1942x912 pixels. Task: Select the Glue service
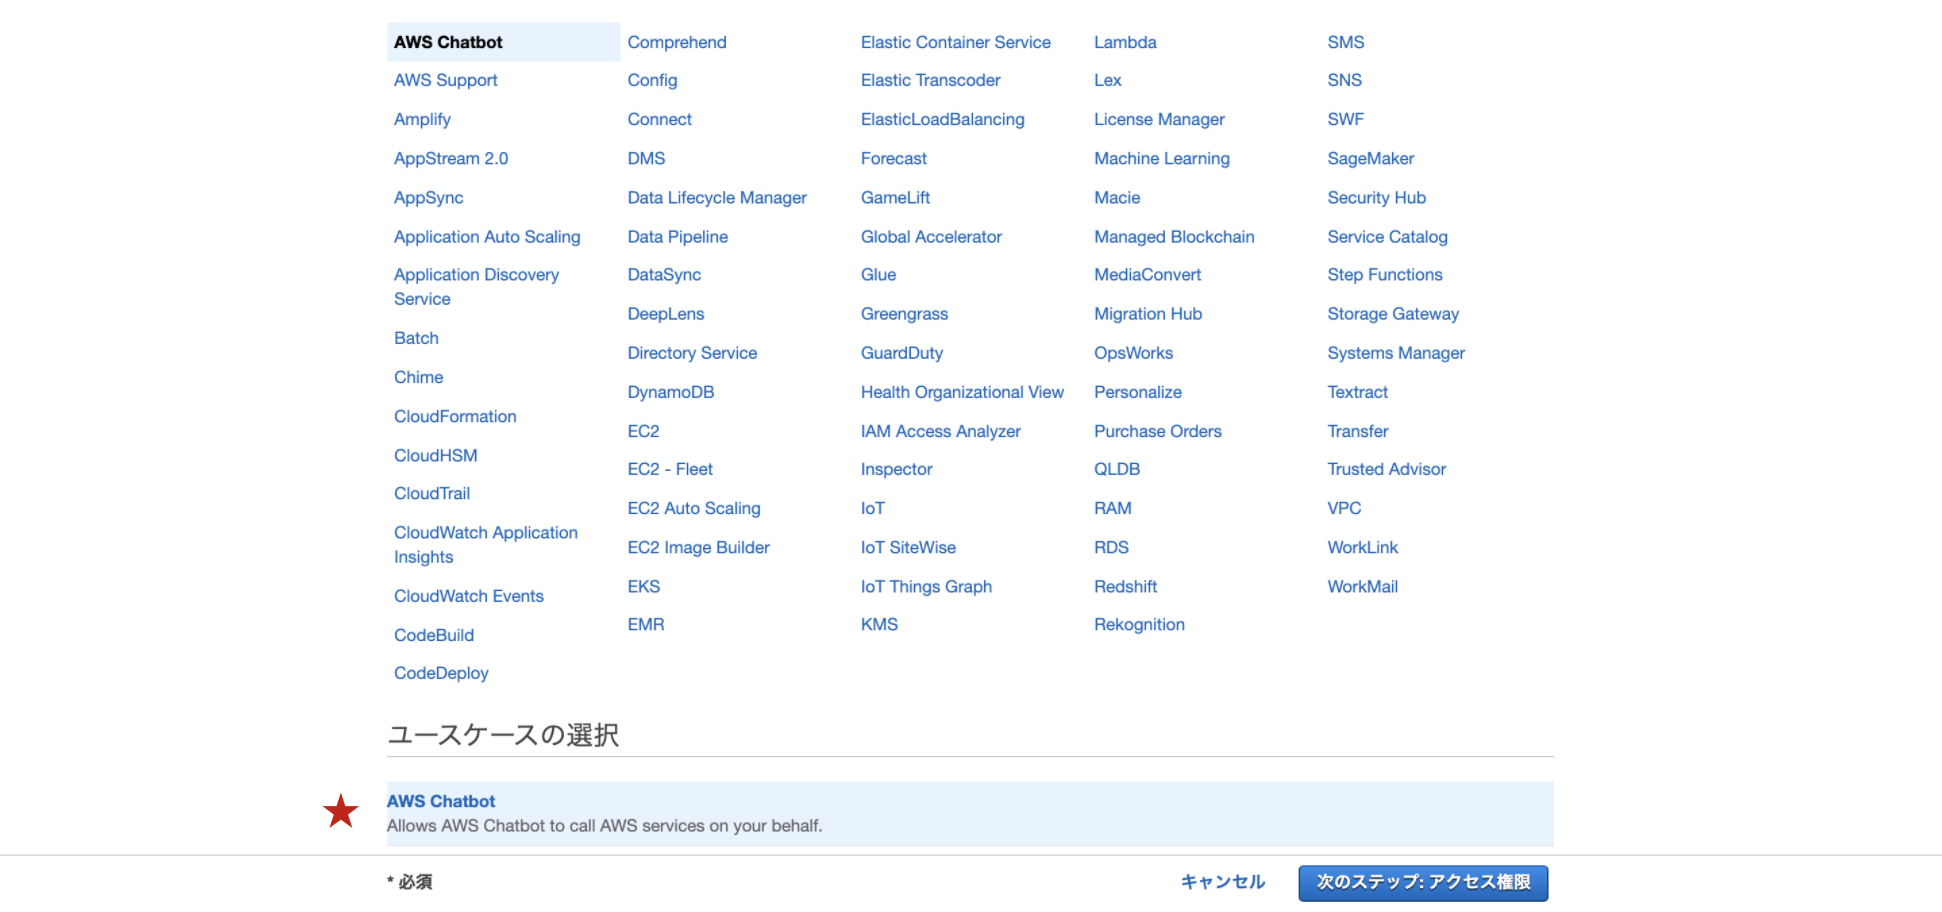click(878, 275)
